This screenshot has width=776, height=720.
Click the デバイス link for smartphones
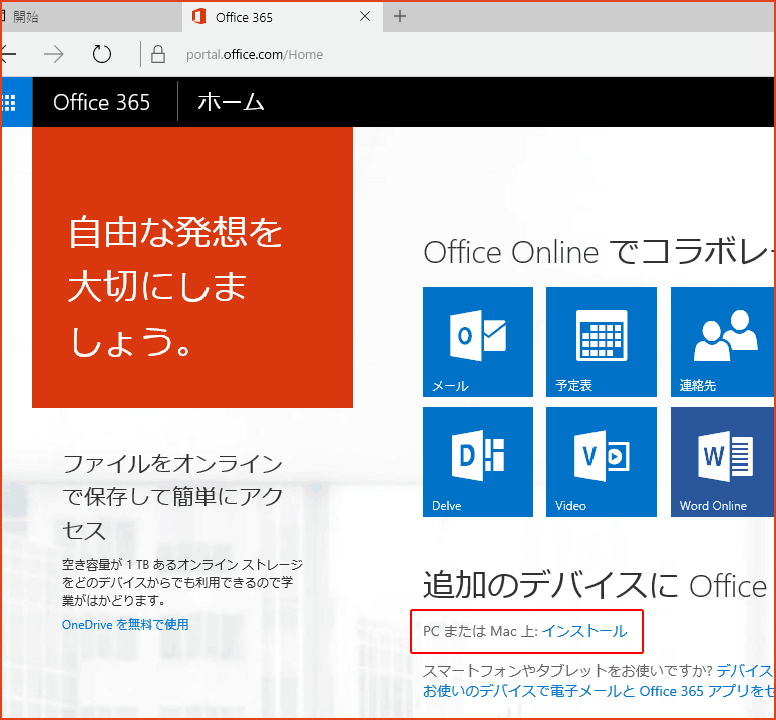tap(745, 671)
